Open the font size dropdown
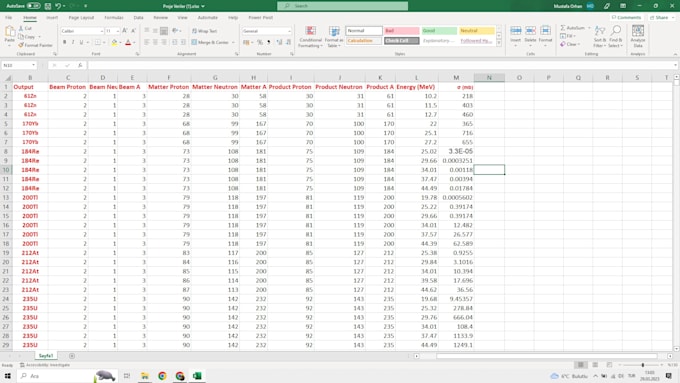The width and height of the screenshot is (680, 383). 118,31
